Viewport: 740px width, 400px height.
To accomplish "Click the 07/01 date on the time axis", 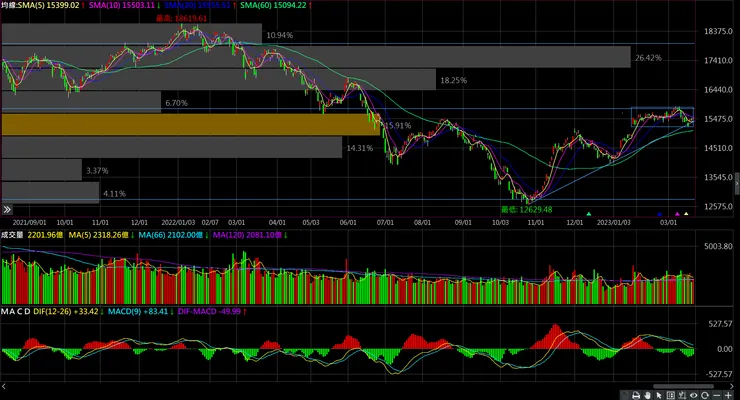I will point(385,222).
